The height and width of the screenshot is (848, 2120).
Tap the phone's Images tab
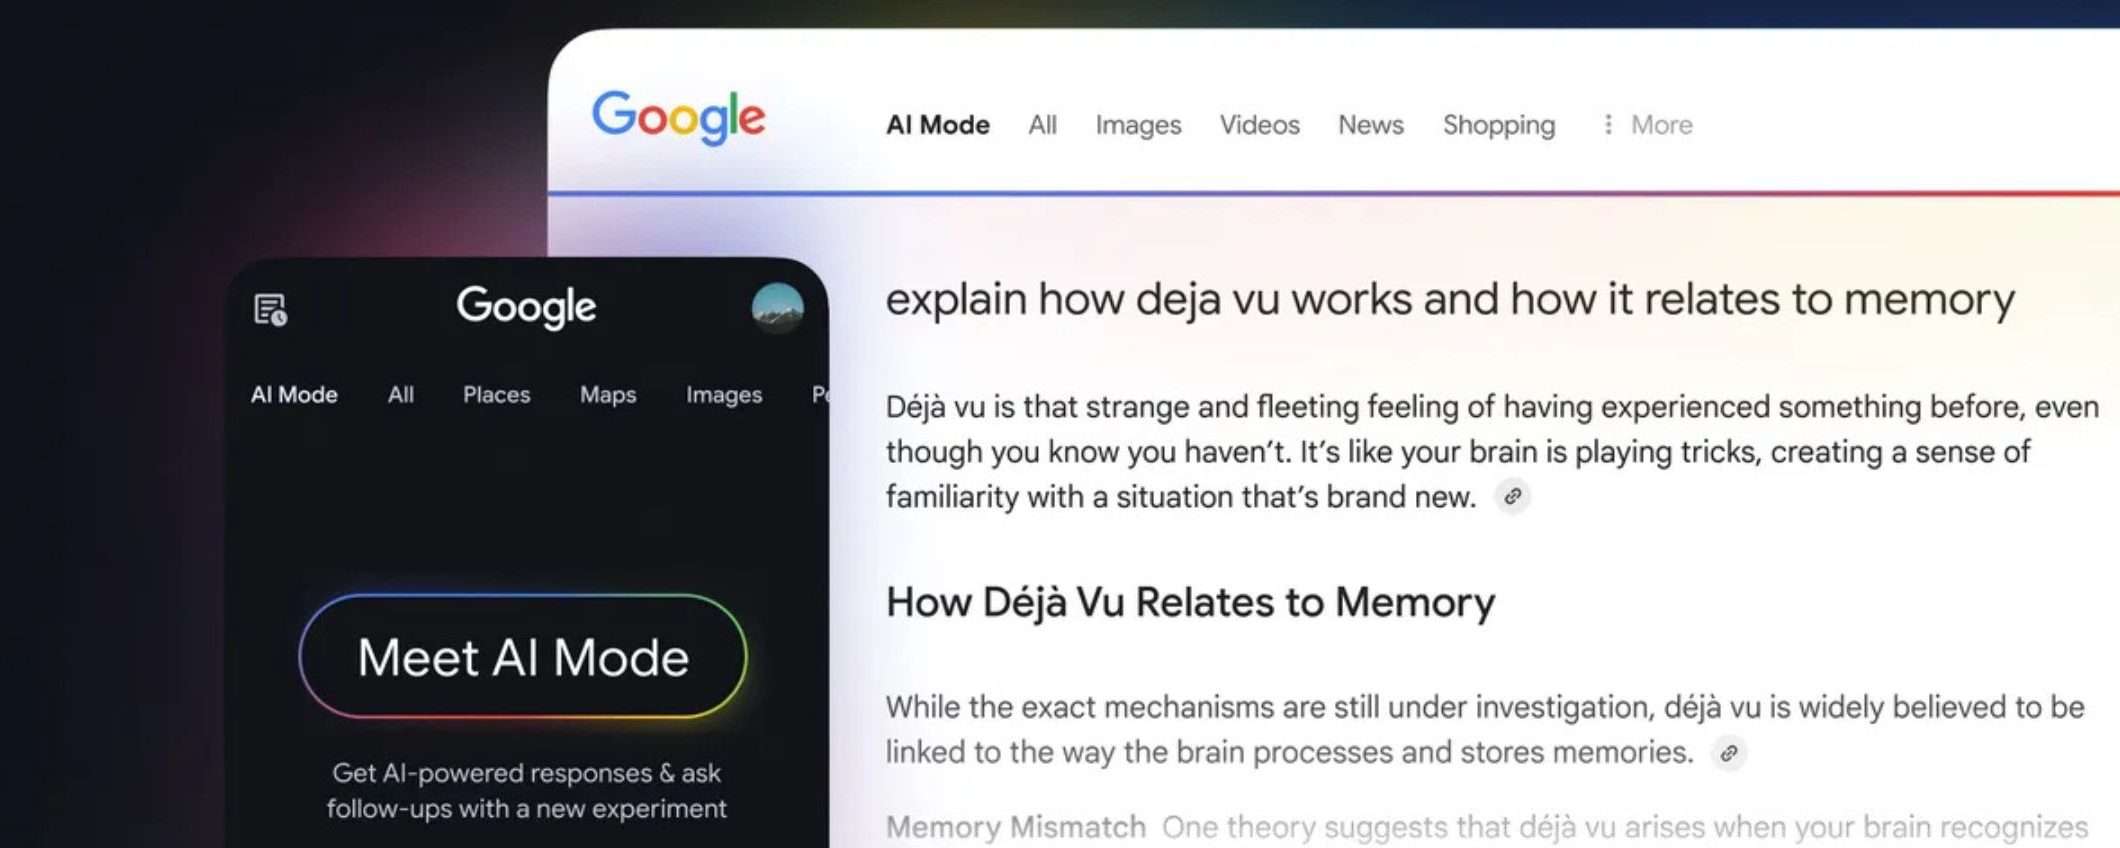coord(724,395)
